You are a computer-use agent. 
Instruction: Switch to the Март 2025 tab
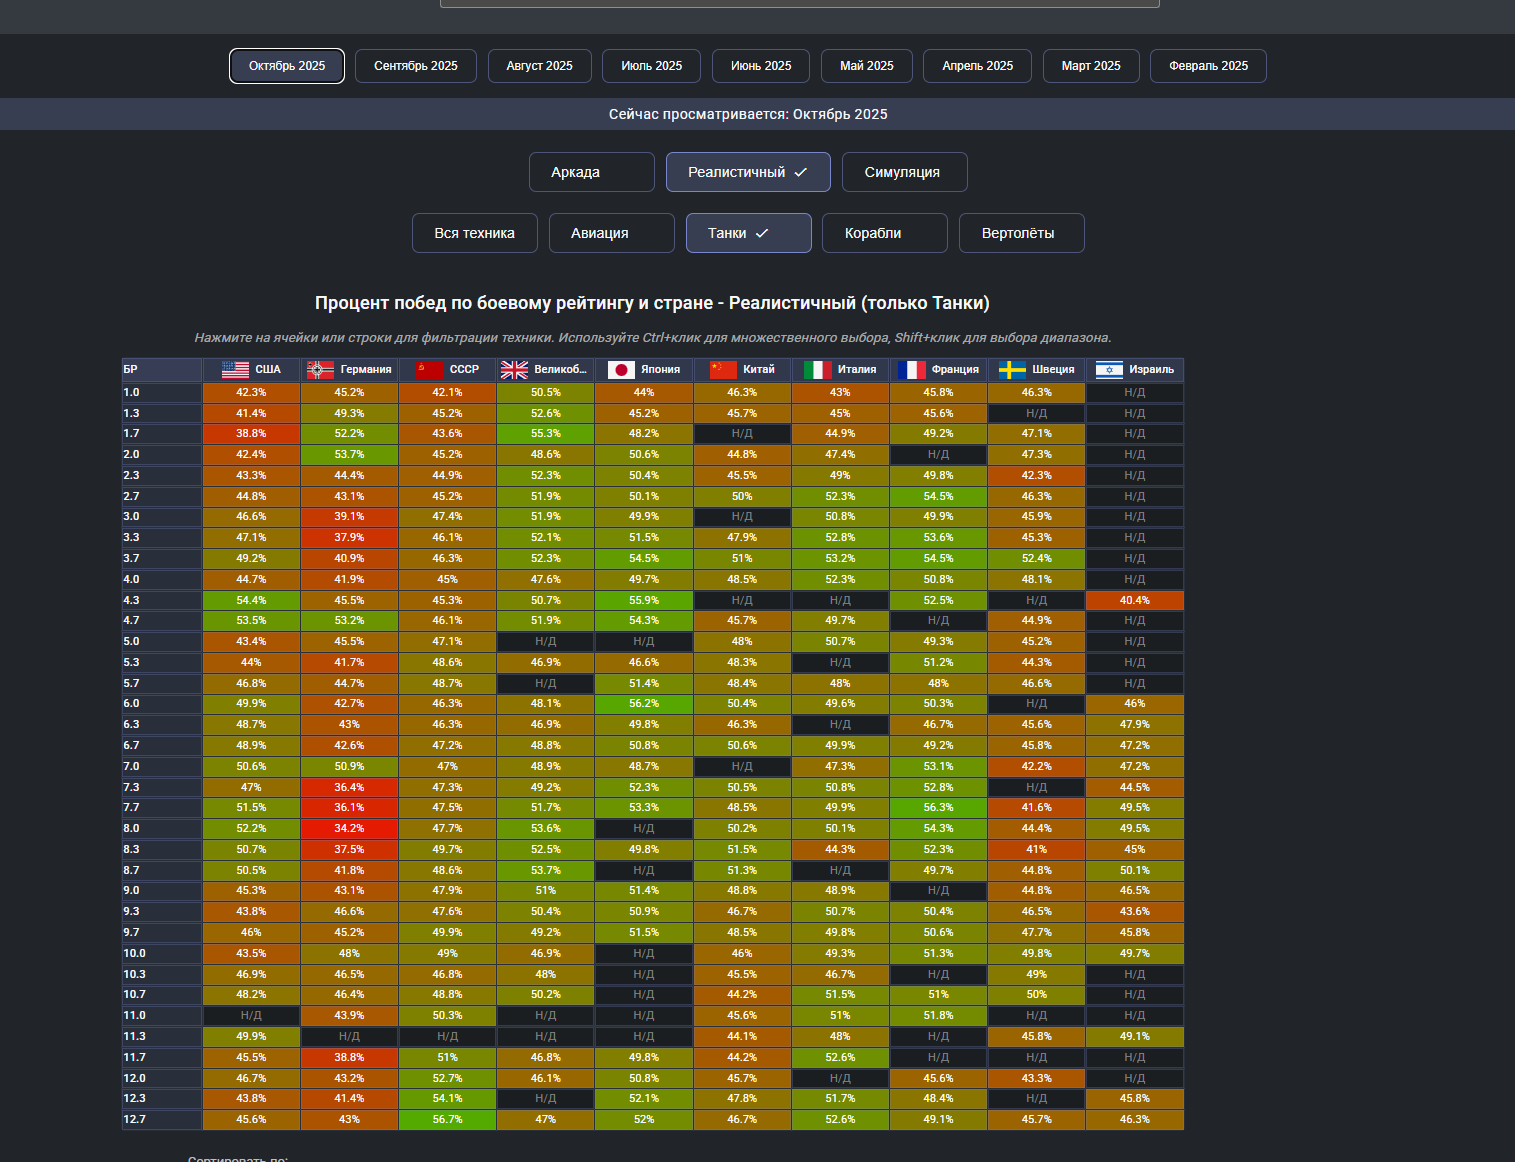coord(1091,66)
